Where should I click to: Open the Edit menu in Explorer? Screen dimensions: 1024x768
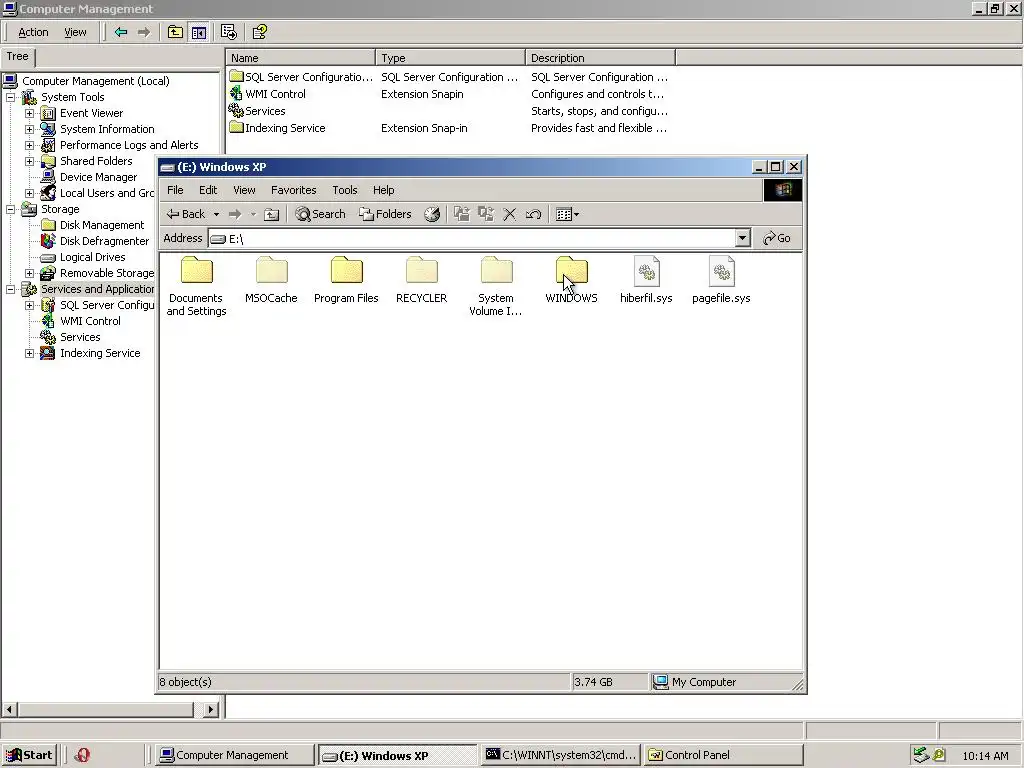pos(208,190)
